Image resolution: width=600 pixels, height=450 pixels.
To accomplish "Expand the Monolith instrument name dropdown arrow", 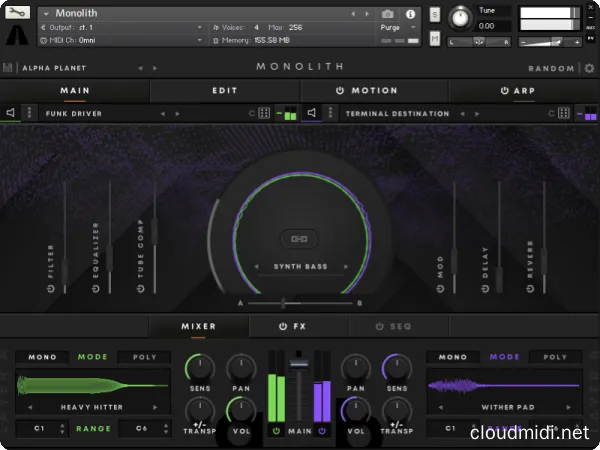I will point(46,14).
